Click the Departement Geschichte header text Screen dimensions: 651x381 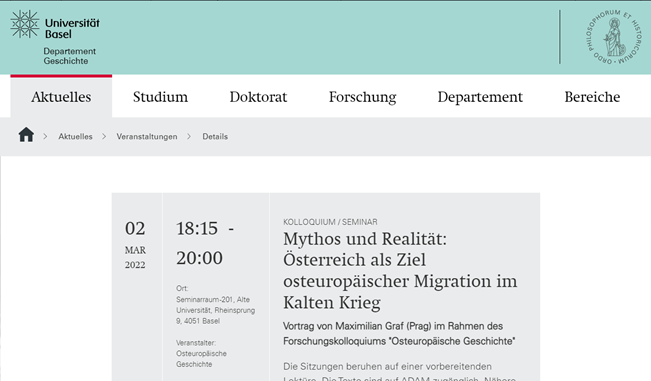pos(70,56)
